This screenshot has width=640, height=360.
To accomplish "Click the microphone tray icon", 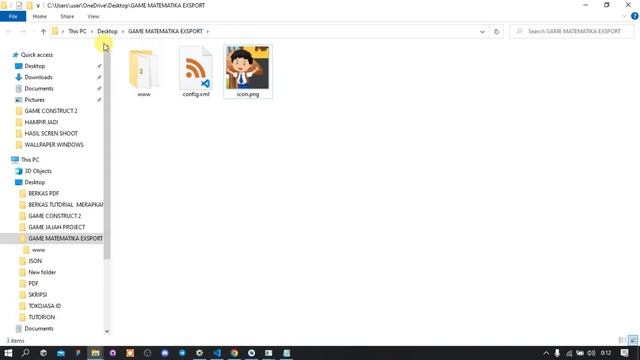I will (557, 353).
